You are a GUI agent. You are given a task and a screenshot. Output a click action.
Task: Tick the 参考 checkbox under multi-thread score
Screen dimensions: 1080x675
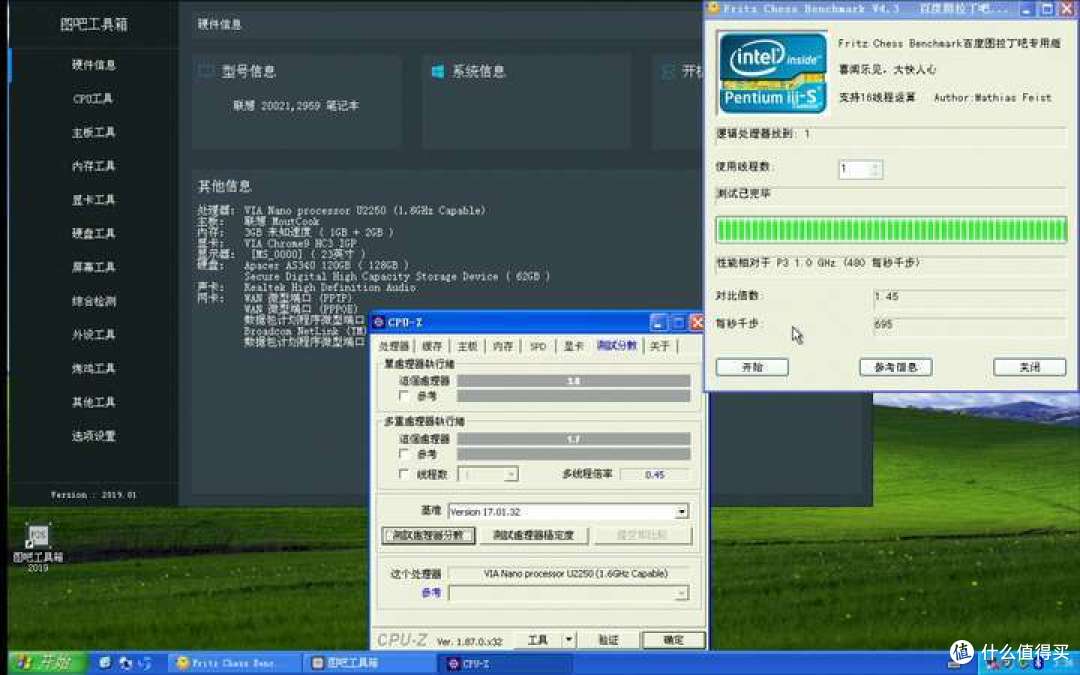(404, 454)
